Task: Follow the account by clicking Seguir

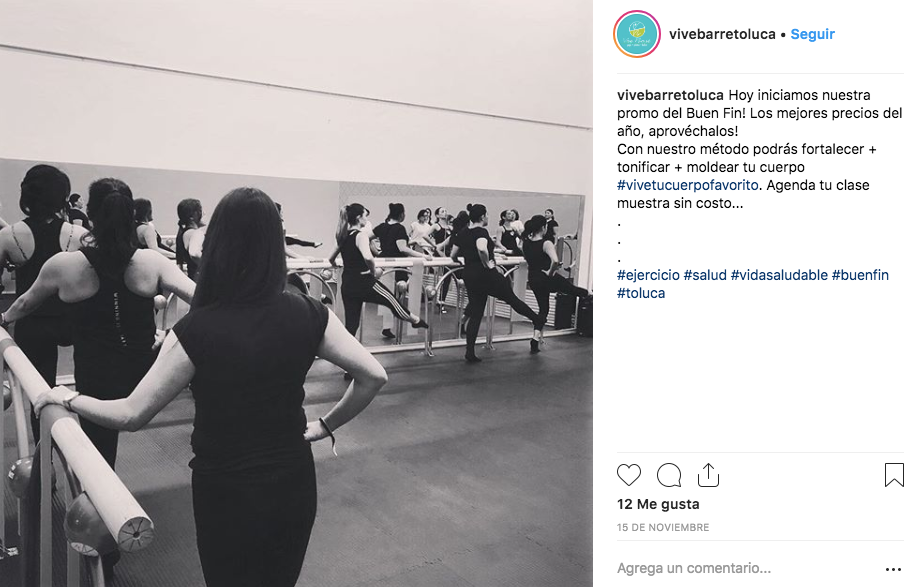Action: click(812, 34)
